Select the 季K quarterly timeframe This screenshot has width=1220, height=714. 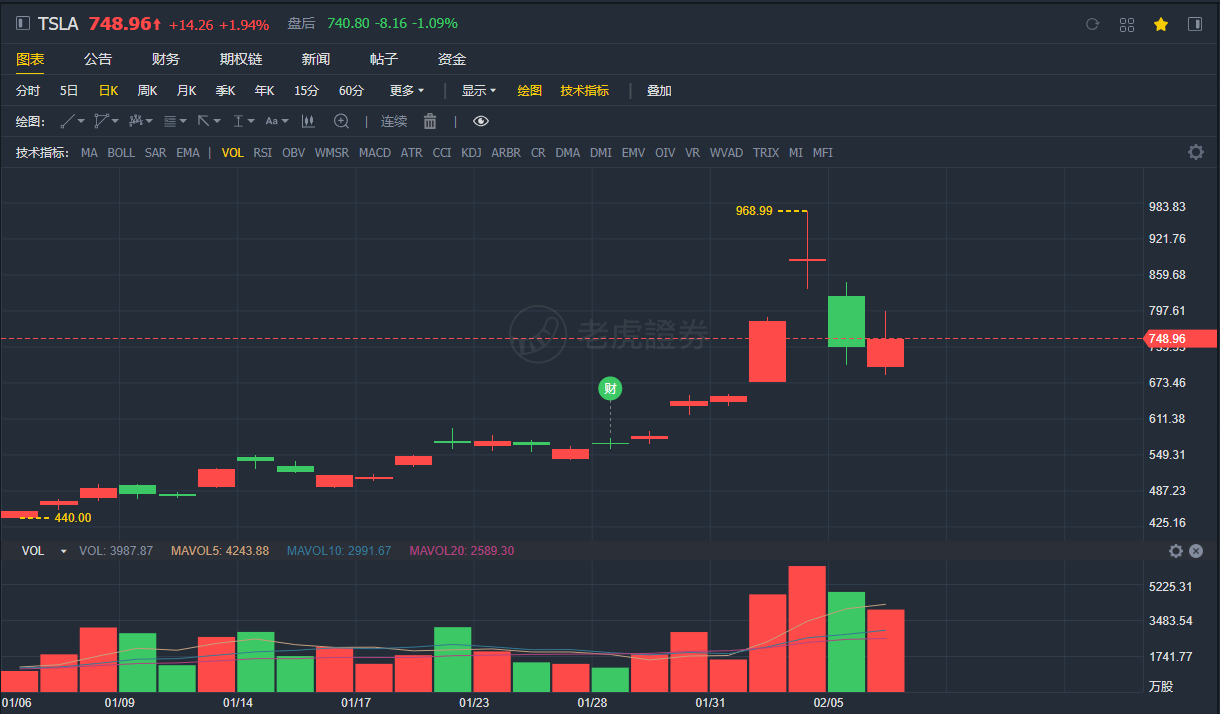225,90
